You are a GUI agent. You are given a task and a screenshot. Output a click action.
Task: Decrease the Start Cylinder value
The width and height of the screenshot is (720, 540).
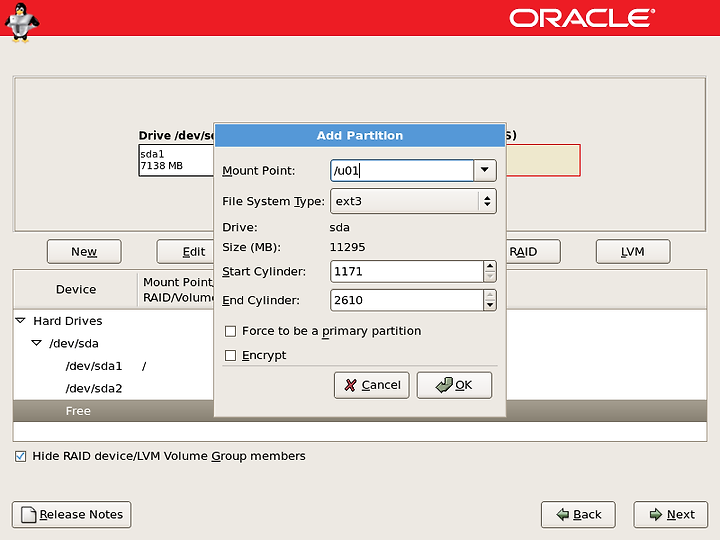coord(490,276)
